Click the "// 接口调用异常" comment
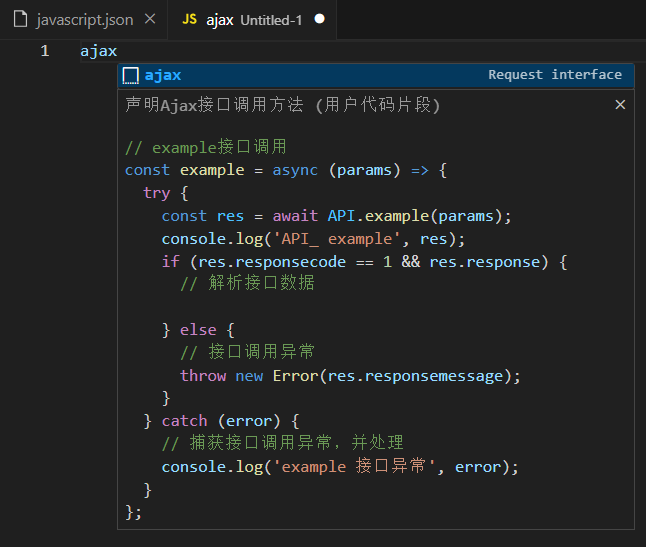The image size is (646, 547). (x=247, y=352)
